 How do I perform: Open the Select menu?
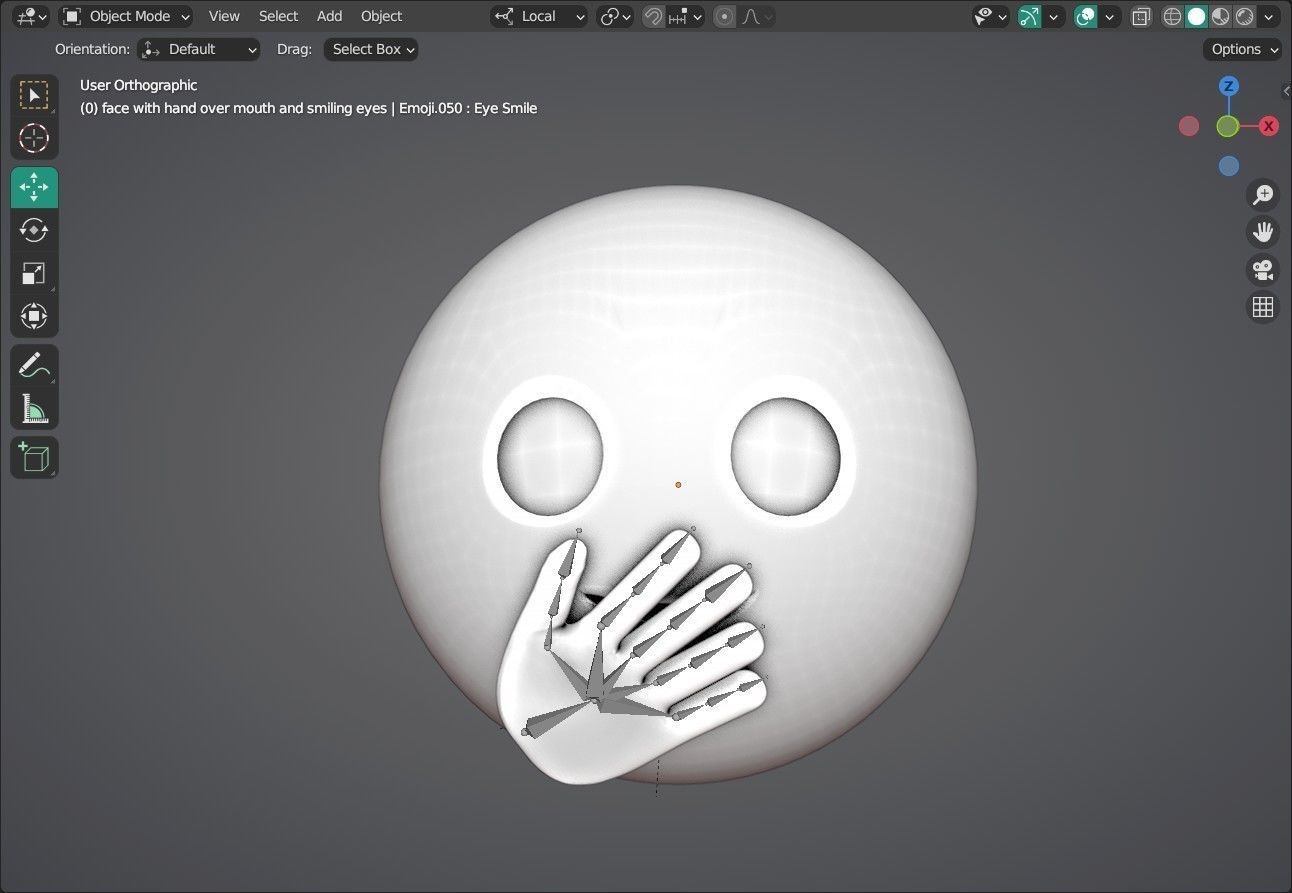(x=278, y=16)
